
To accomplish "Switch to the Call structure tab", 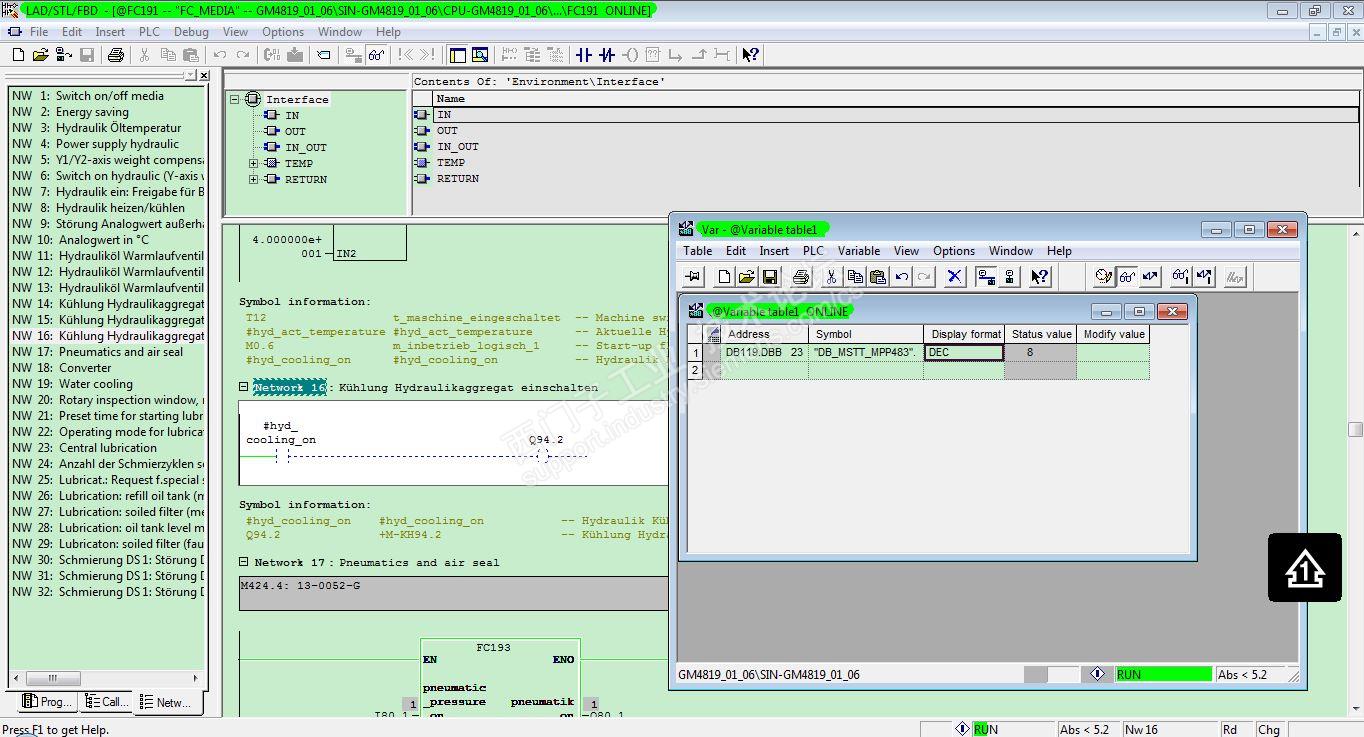I will (x=107, y=702).
